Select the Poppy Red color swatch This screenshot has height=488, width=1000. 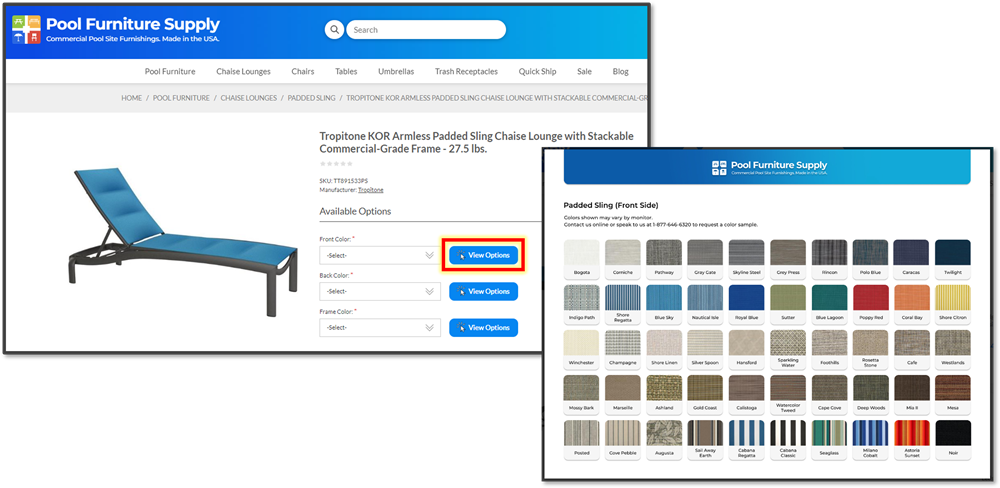click(870, 304)
